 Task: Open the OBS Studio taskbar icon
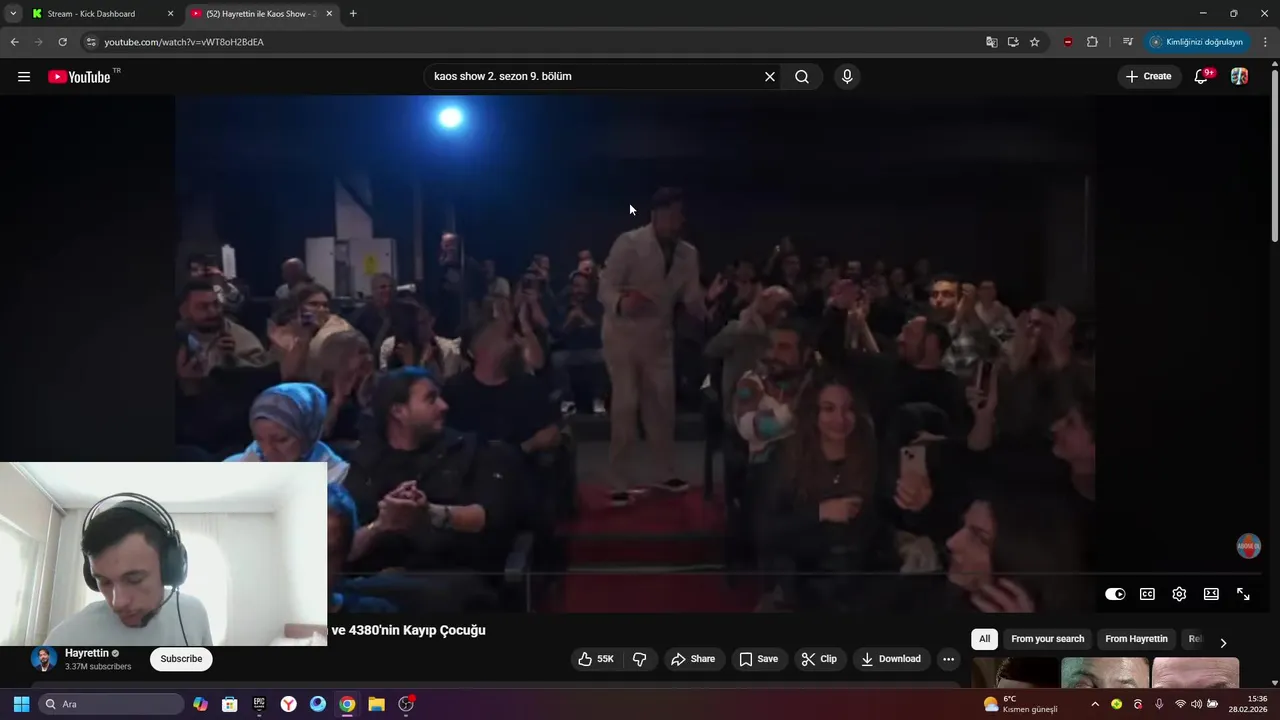pyautogui.click(x=406, y=704)
